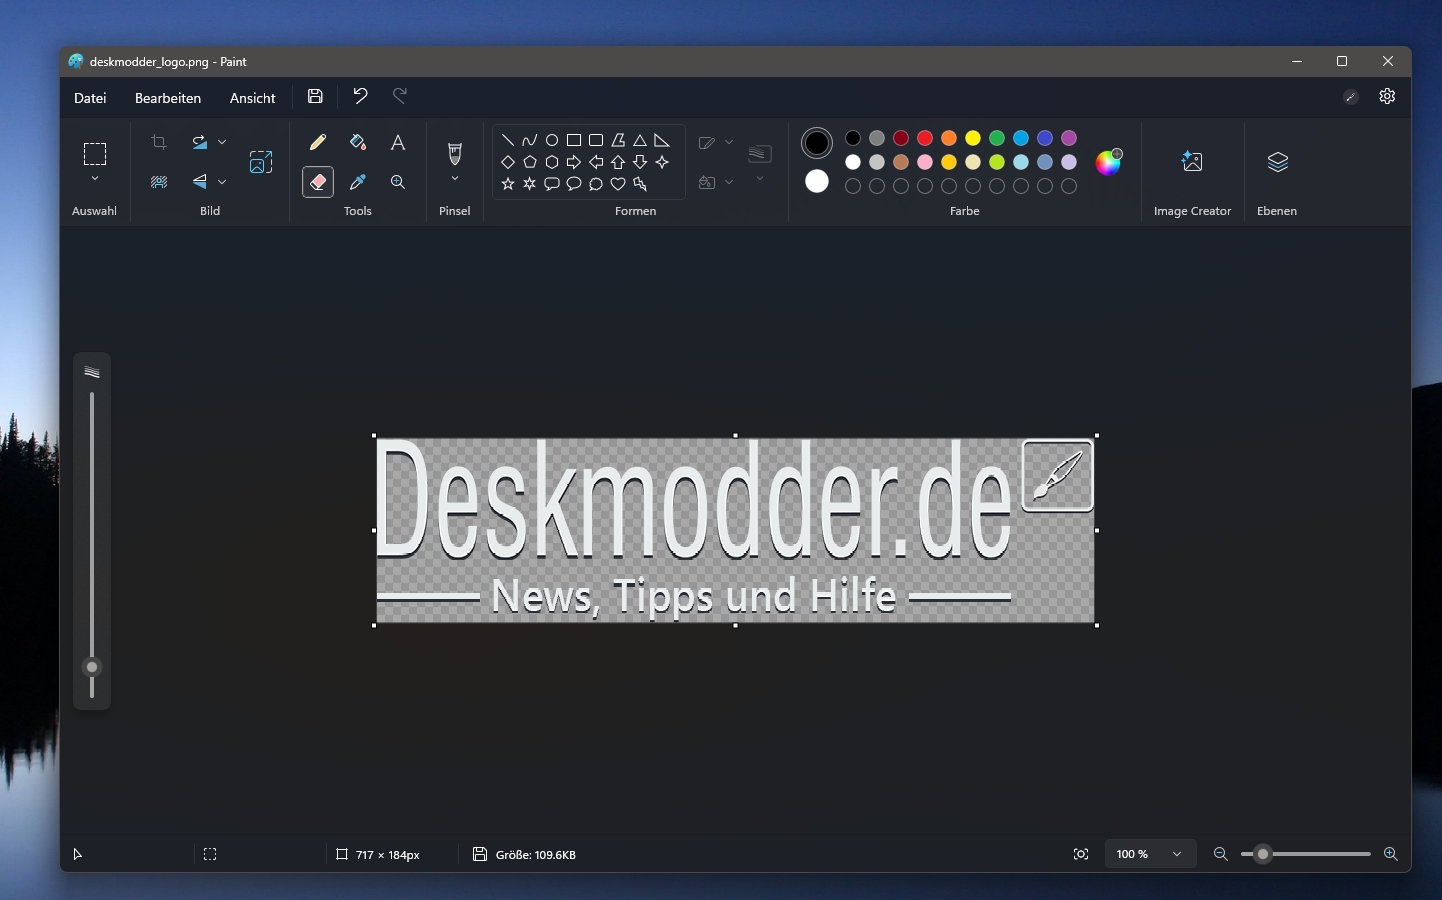The width and height of the screenshot is (1442, 900).
Task: Choose the red color swatch
Action: point(925,138)
